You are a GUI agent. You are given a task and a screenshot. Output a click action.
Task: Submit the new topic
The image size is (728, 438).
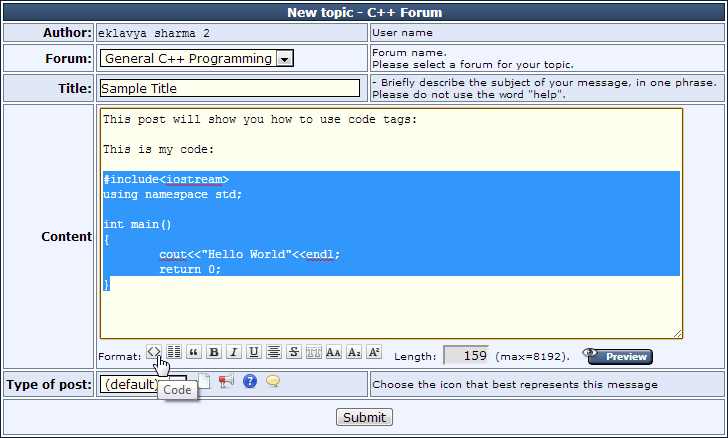coord(364,417)
